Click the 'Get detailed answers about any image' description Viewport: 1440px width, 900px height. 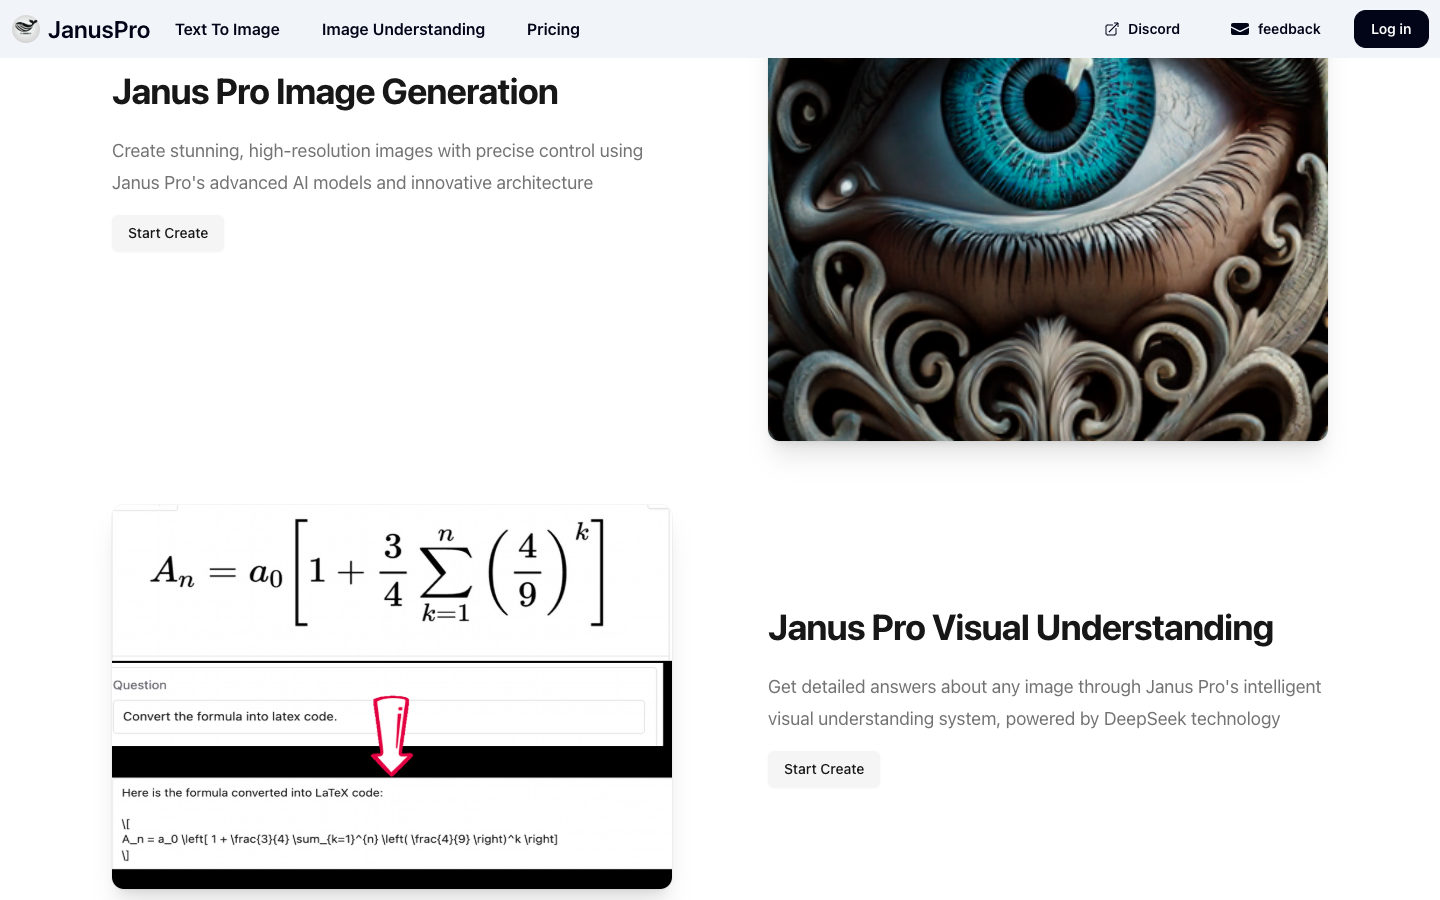(1045, 703)
